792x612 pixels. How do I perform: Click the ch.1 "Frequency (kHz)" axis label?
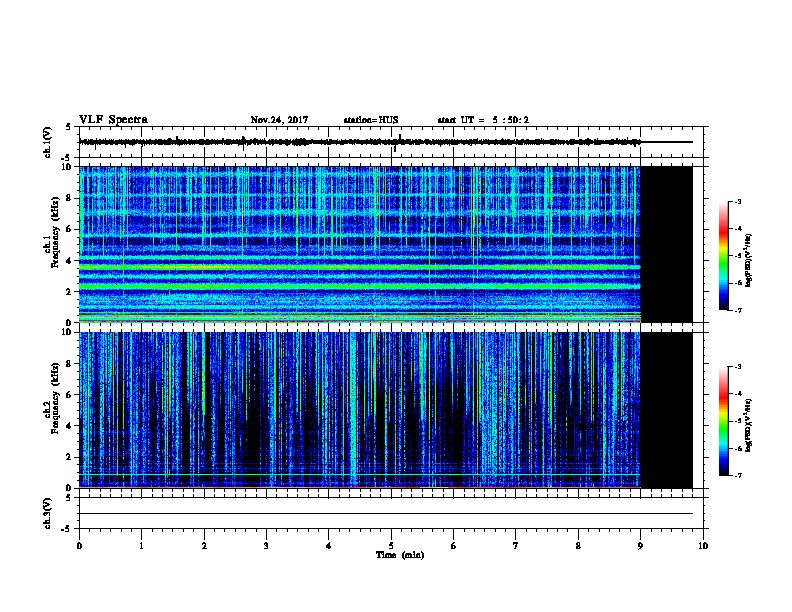click(55, 232)
